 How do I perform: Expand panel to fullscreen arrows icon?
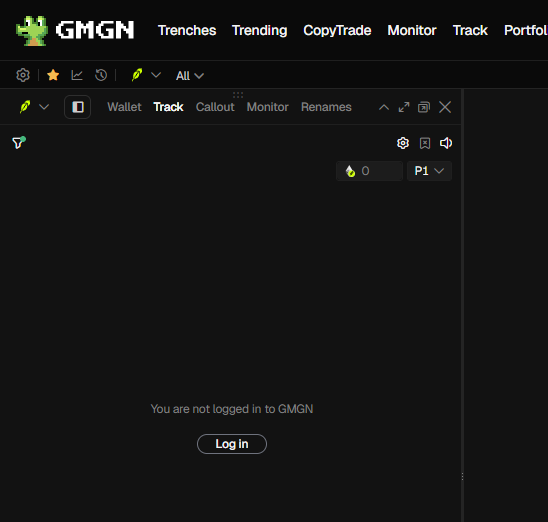(404, 107)
